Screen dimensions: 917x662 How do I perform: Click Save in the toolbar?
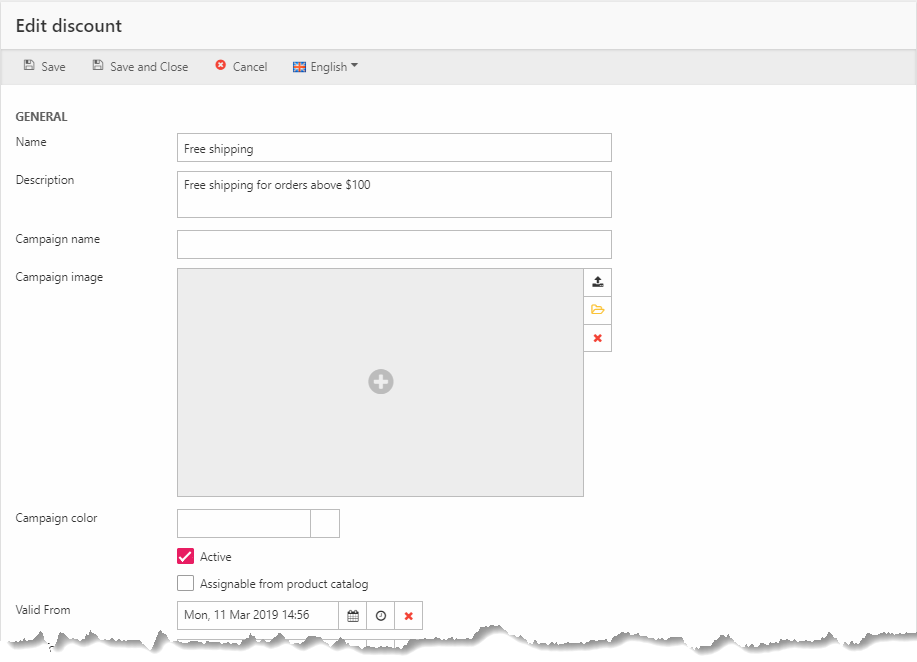click(x=45, y=67)
